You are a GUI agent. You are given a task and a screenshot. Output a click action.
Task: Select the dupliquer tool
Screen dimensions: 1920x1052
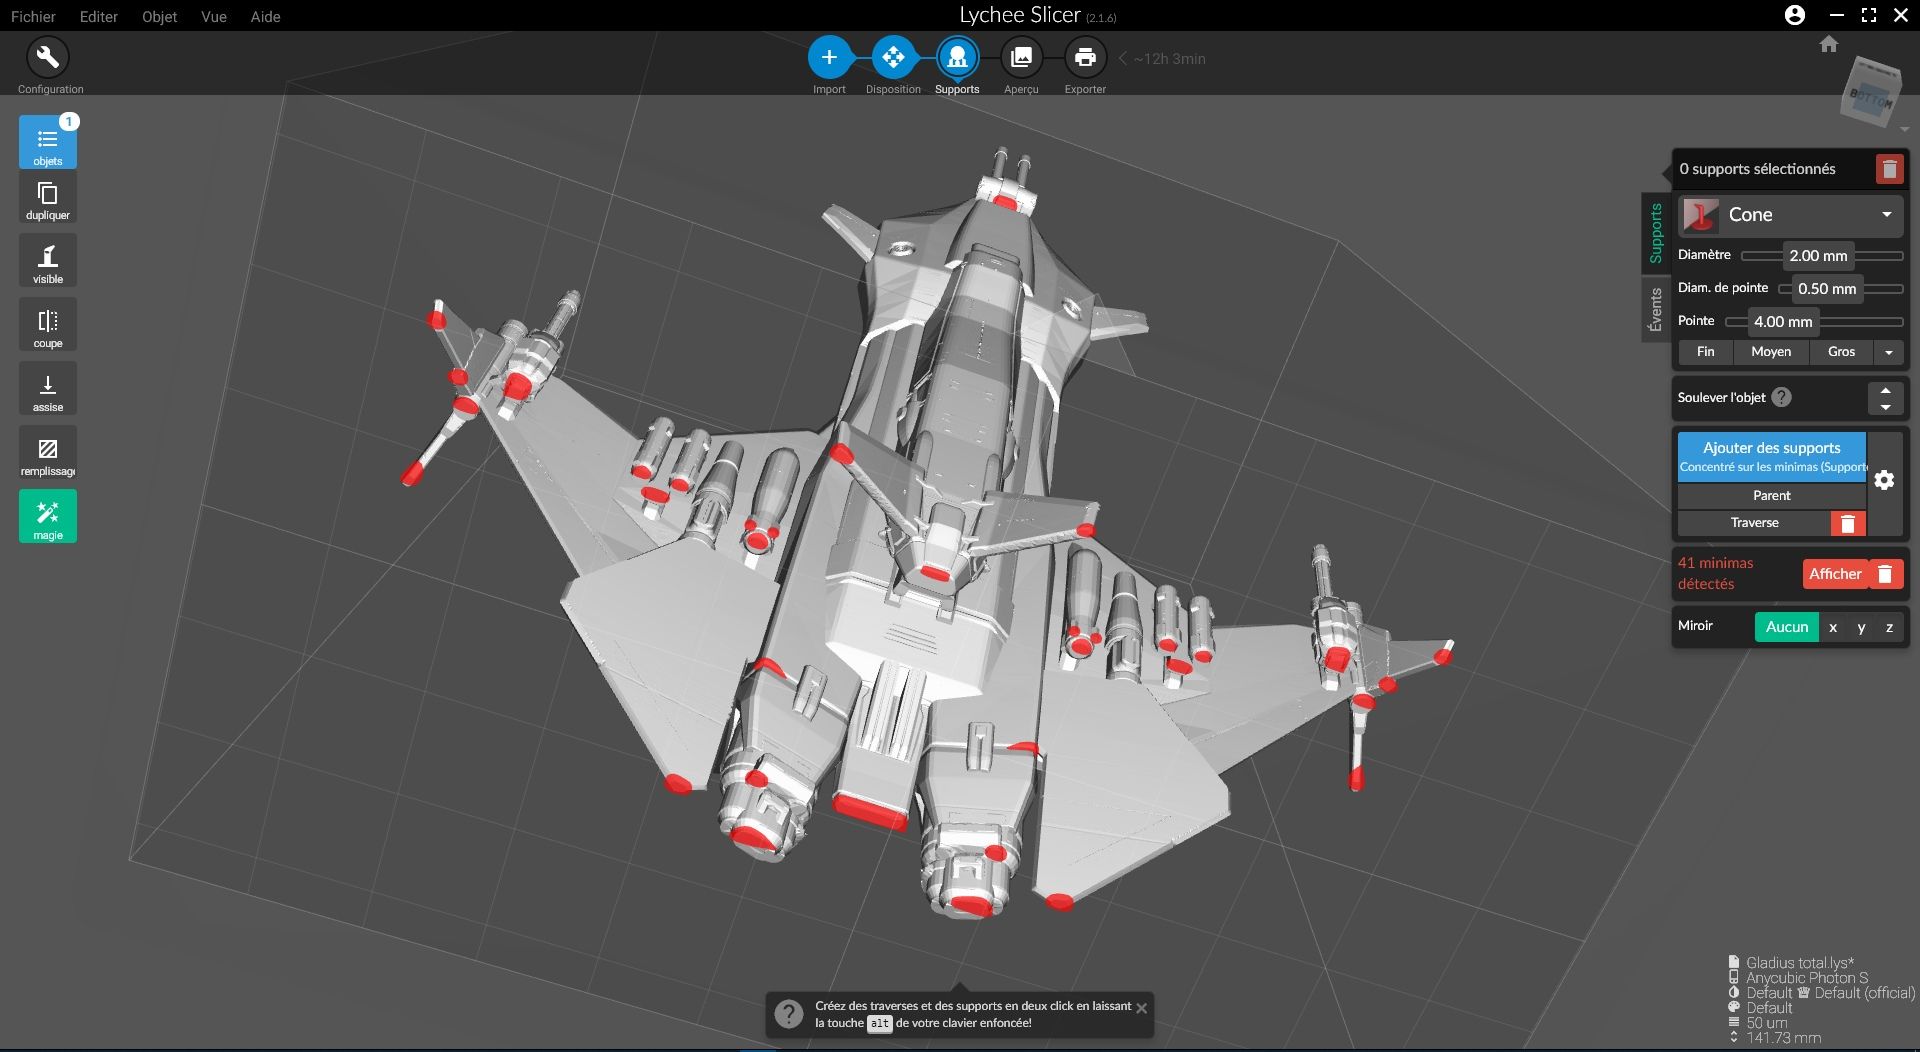(x=48, y=198)
